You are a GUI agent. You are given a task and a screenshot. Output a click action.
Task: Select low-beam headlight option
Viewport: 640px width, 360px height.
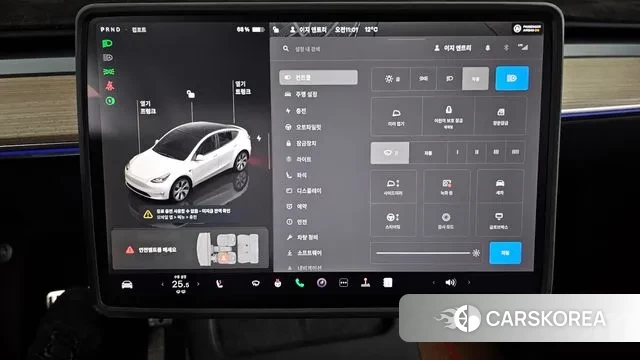[x=449, y=79]
